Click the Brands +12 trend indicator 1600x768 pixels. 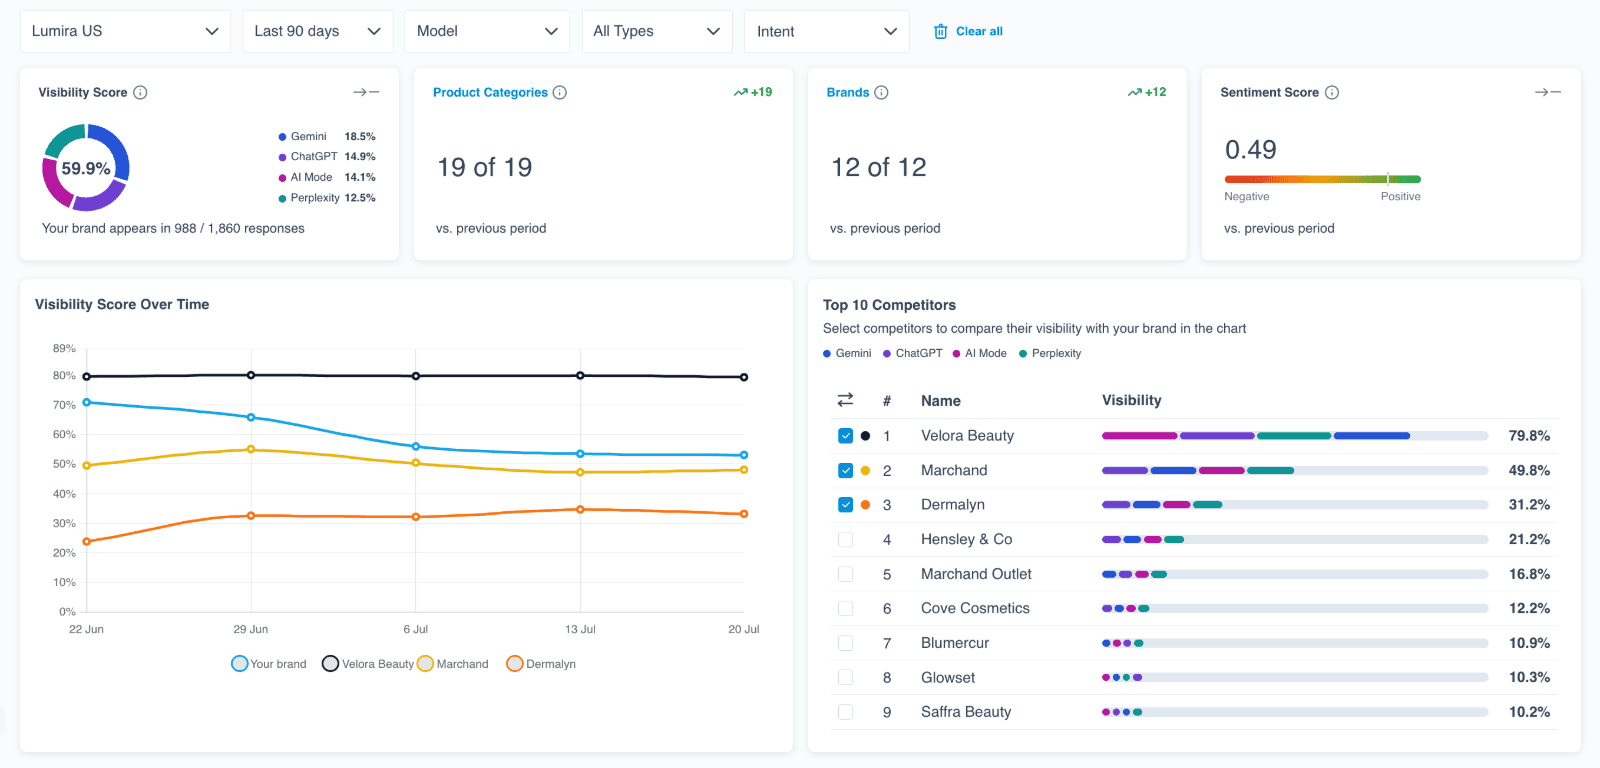point(1147,92)
